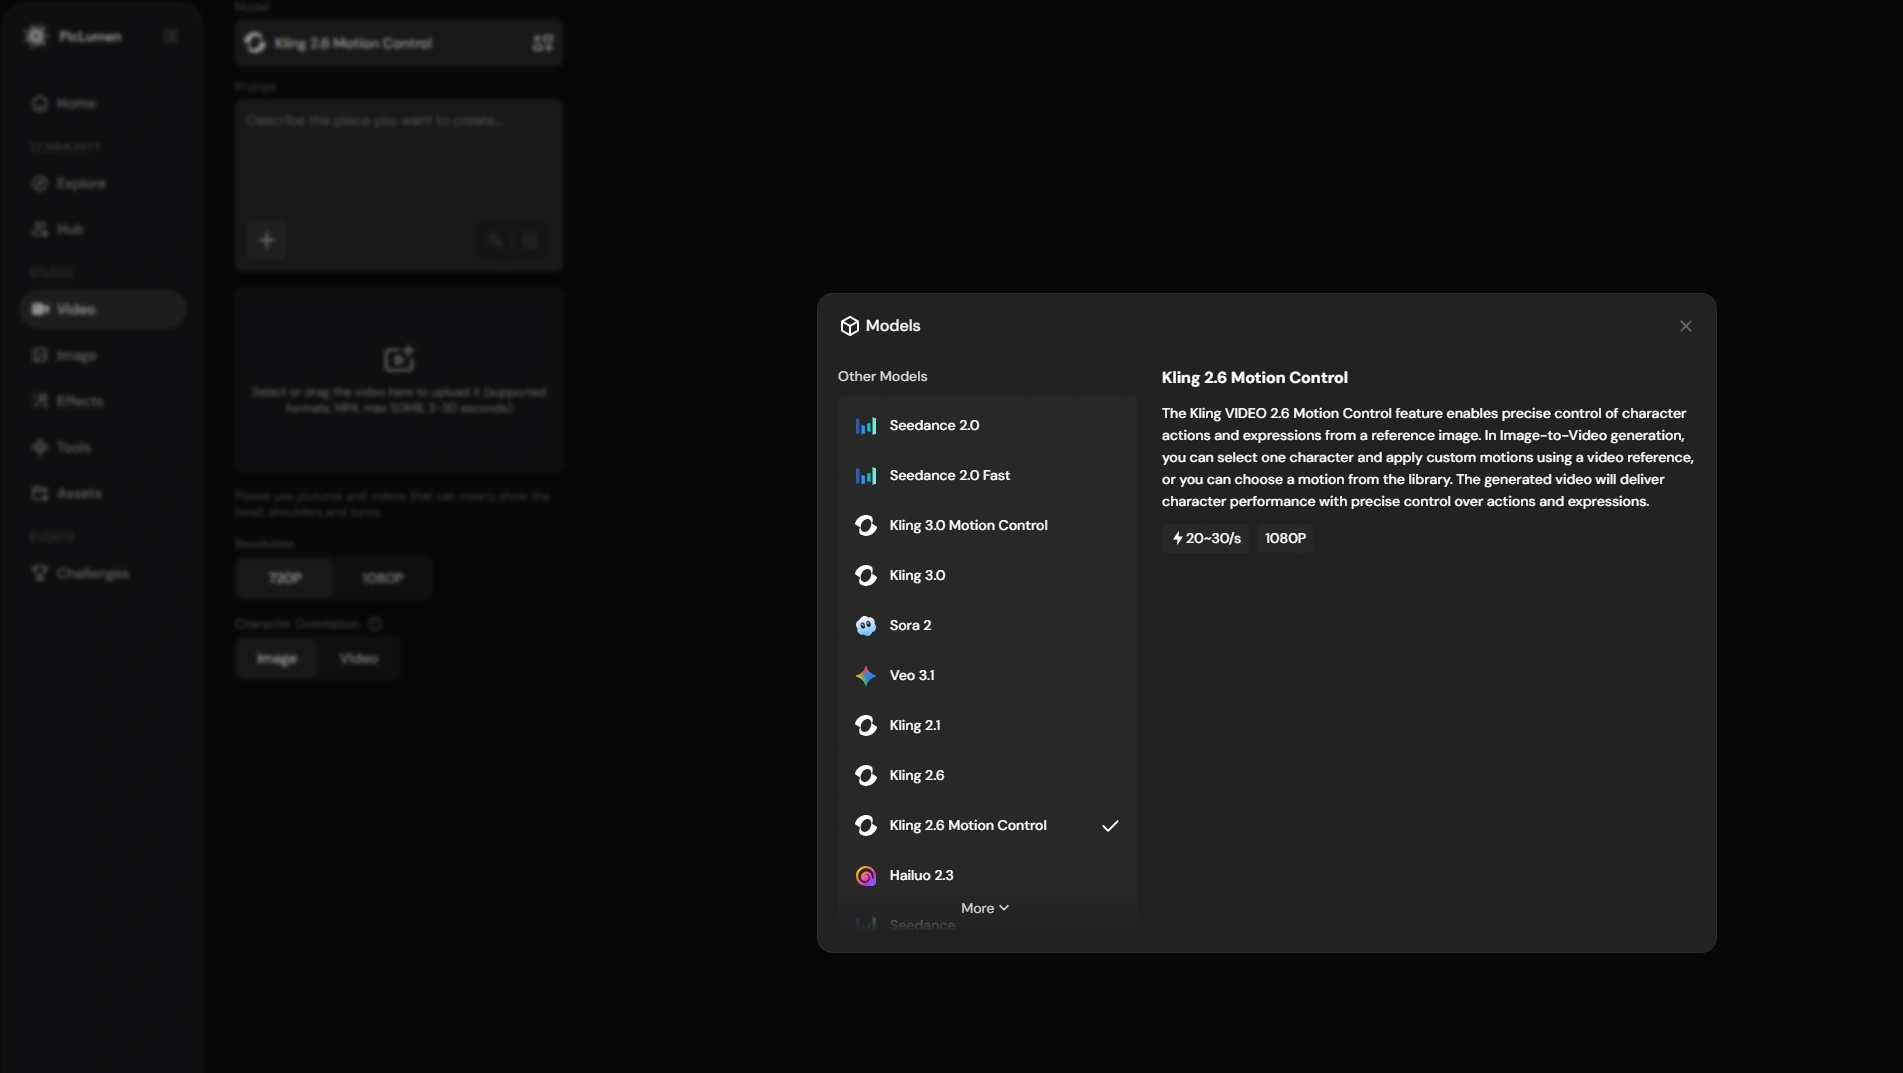Image resolution: width=1903 pixels, height=1073 pixels.
Task: Click the plus button in the prompt box
Action: [267, 241]
